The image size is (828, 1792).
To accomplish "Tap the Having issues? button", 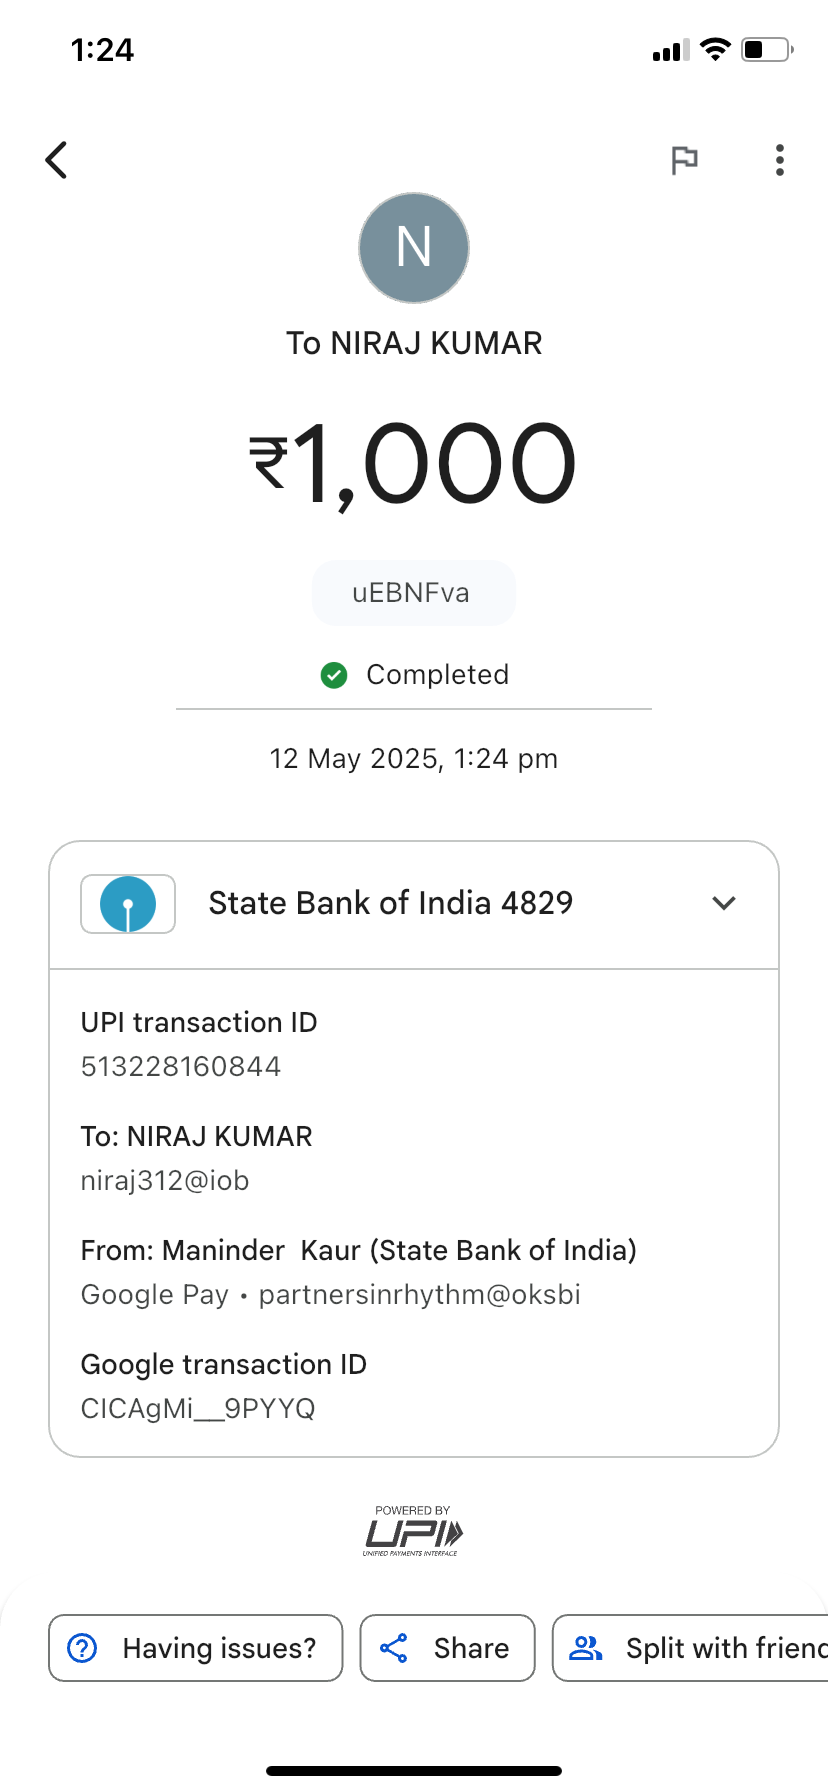I will (x=196, y=1648).
